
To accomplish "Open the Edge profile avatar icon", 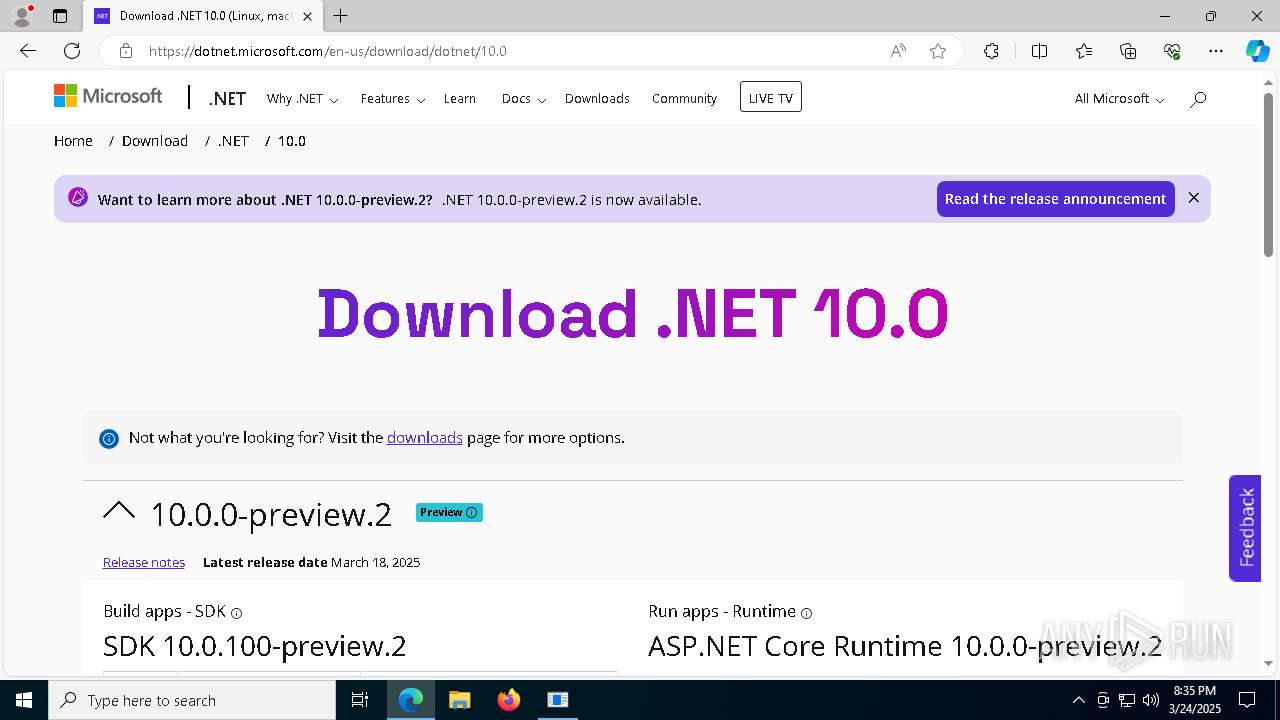I will 22,16.
